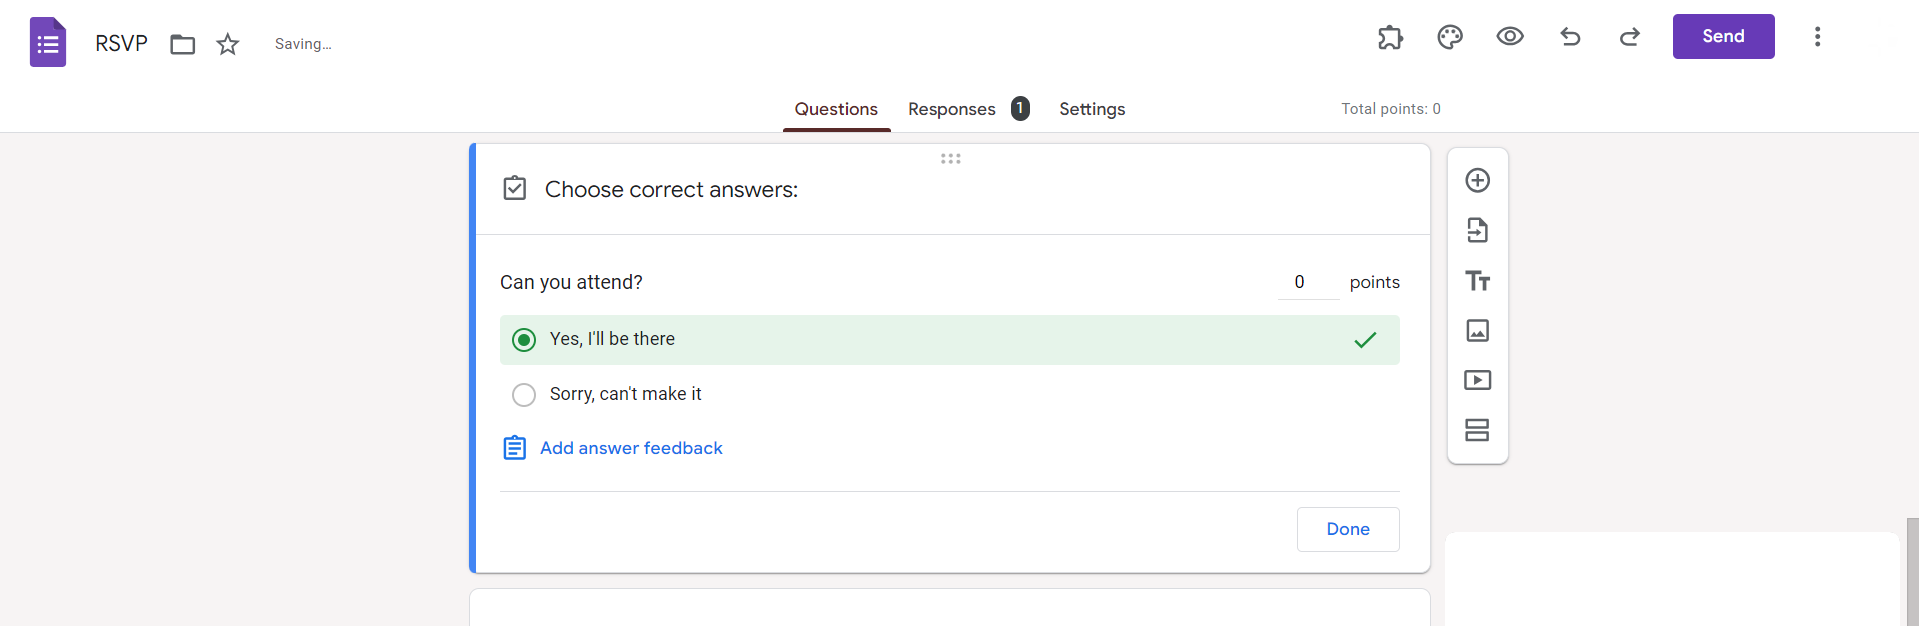This screenshot has height=626, width=1919.
Task: Add a video to form
Action: 1477,380
